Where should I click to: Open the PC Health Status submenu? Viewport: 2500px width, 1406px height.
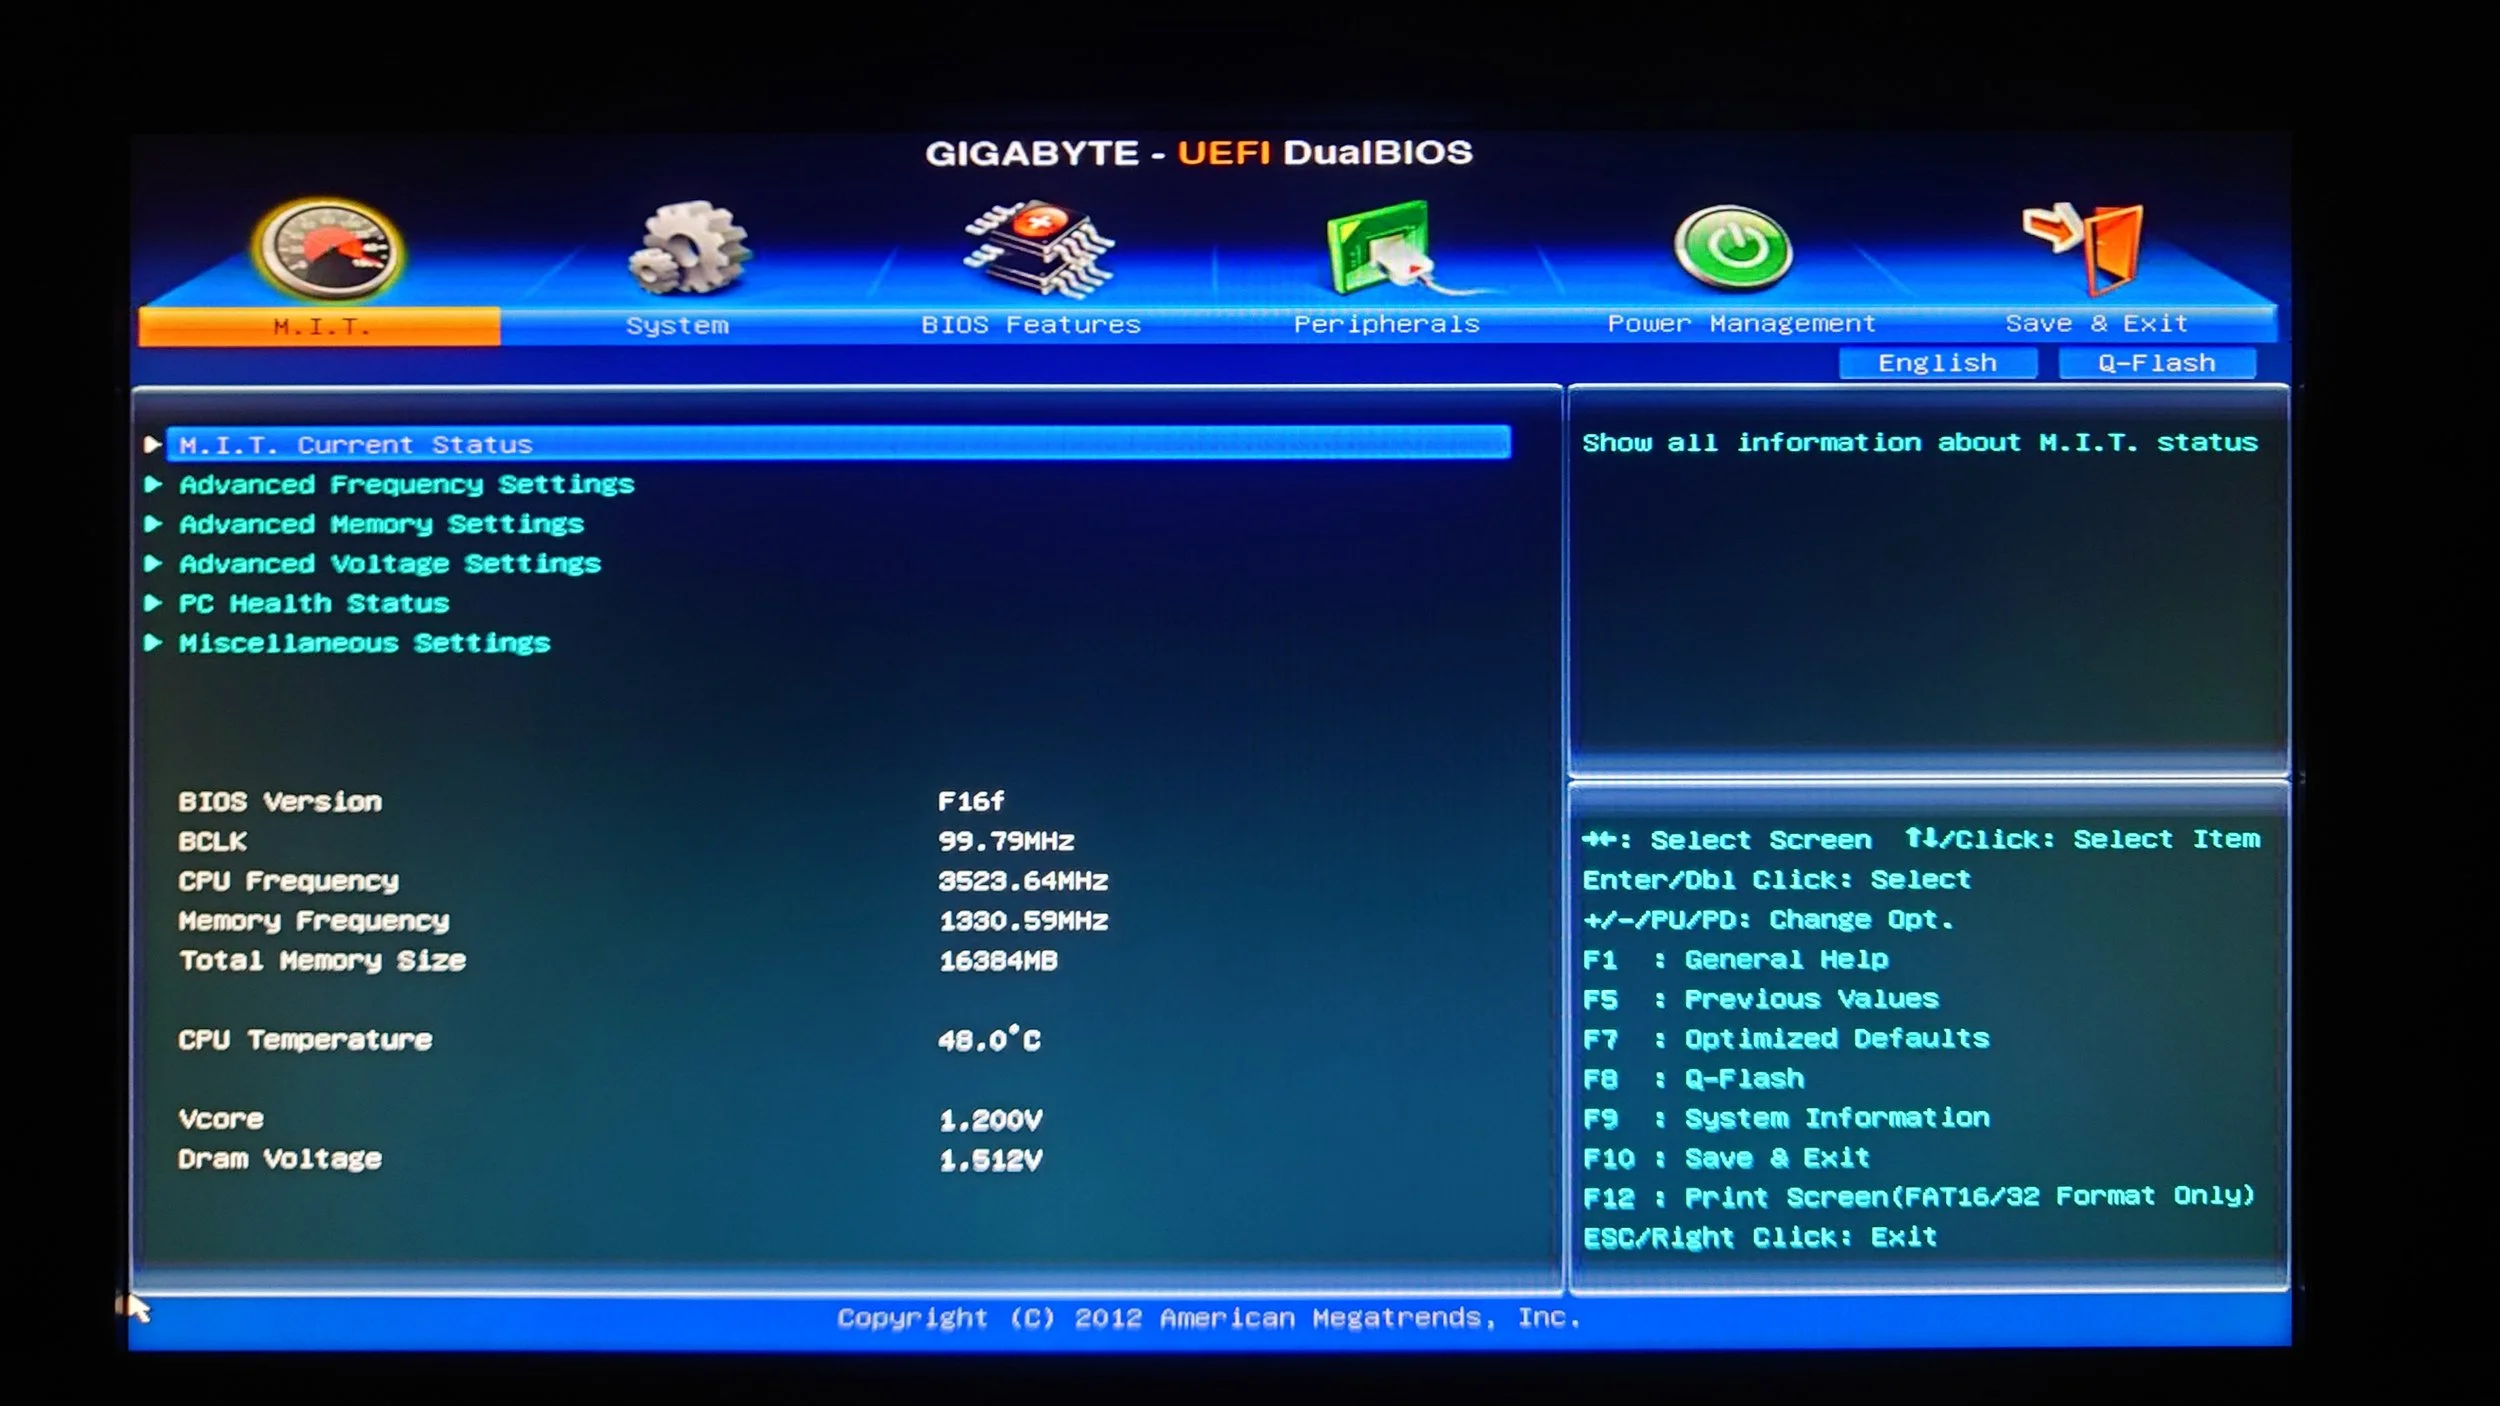(x=314, y=604)
